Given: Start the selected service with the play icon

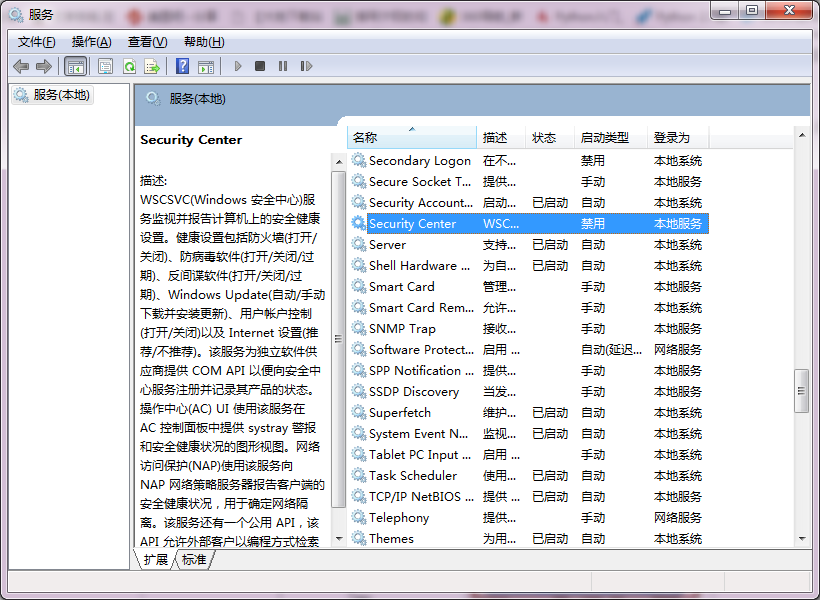Looking at the screenshot, I should click(x=237, y=66).
